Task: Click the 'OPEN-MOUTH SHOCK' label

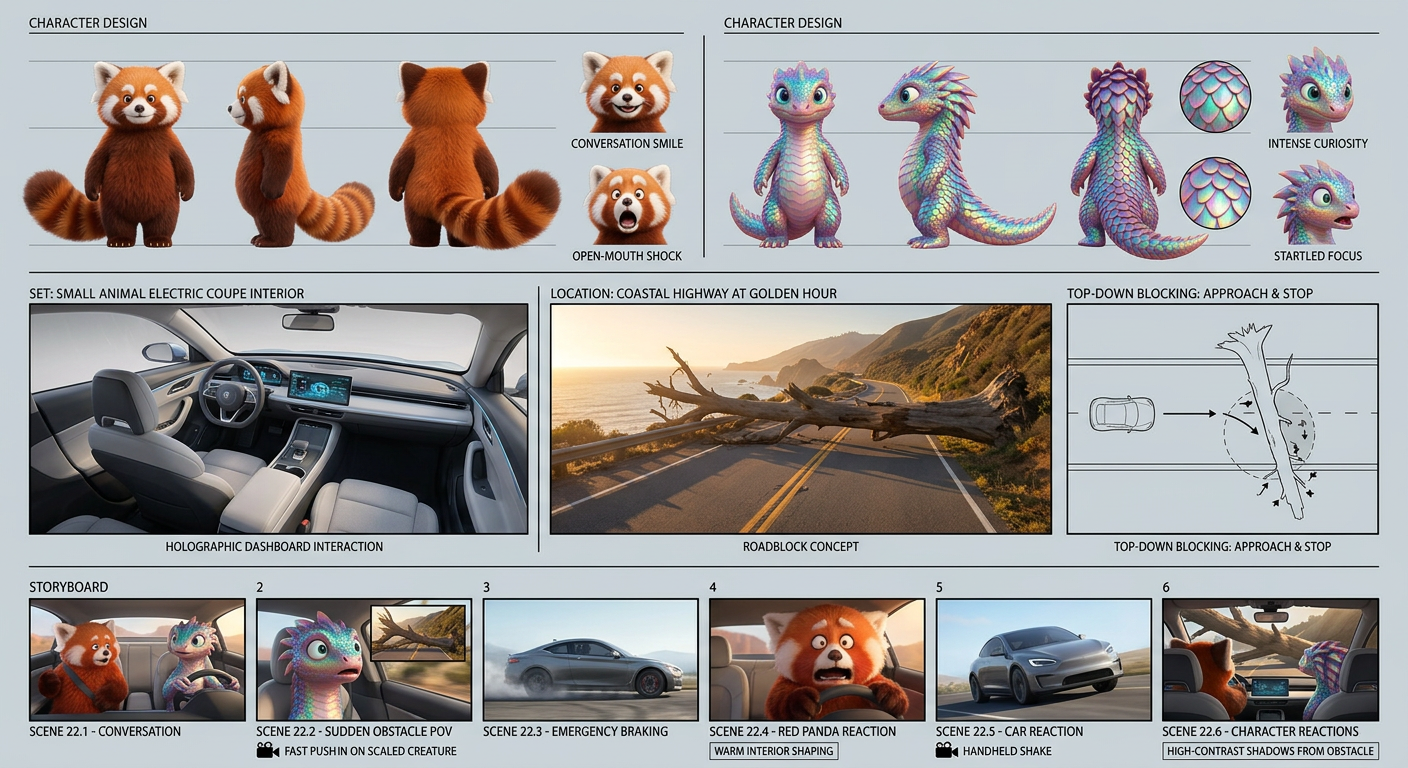Action: pyautogui.click(x=627, y=256)
